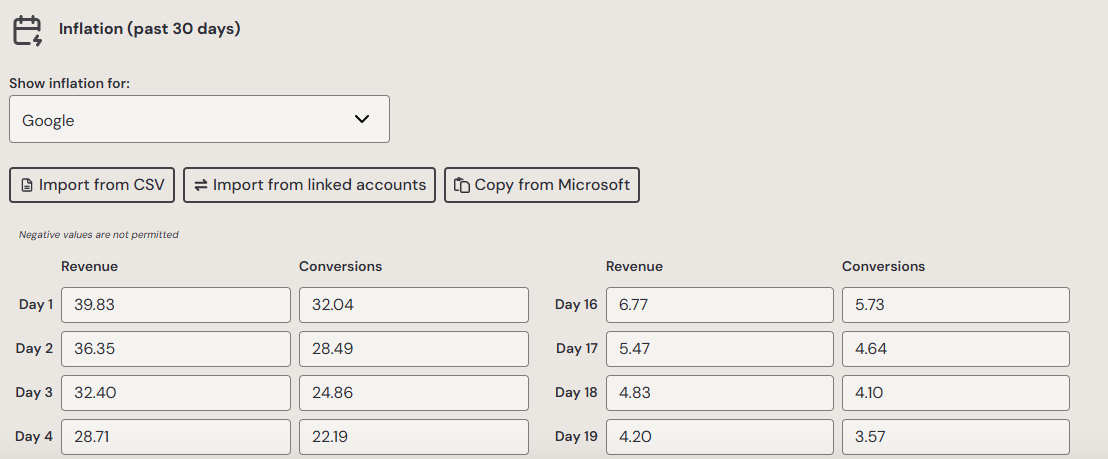This screenshot has height=459, width=1108.
Task: Click the chevron arrow in Google dropdown
Action: (x=362, y=119)
